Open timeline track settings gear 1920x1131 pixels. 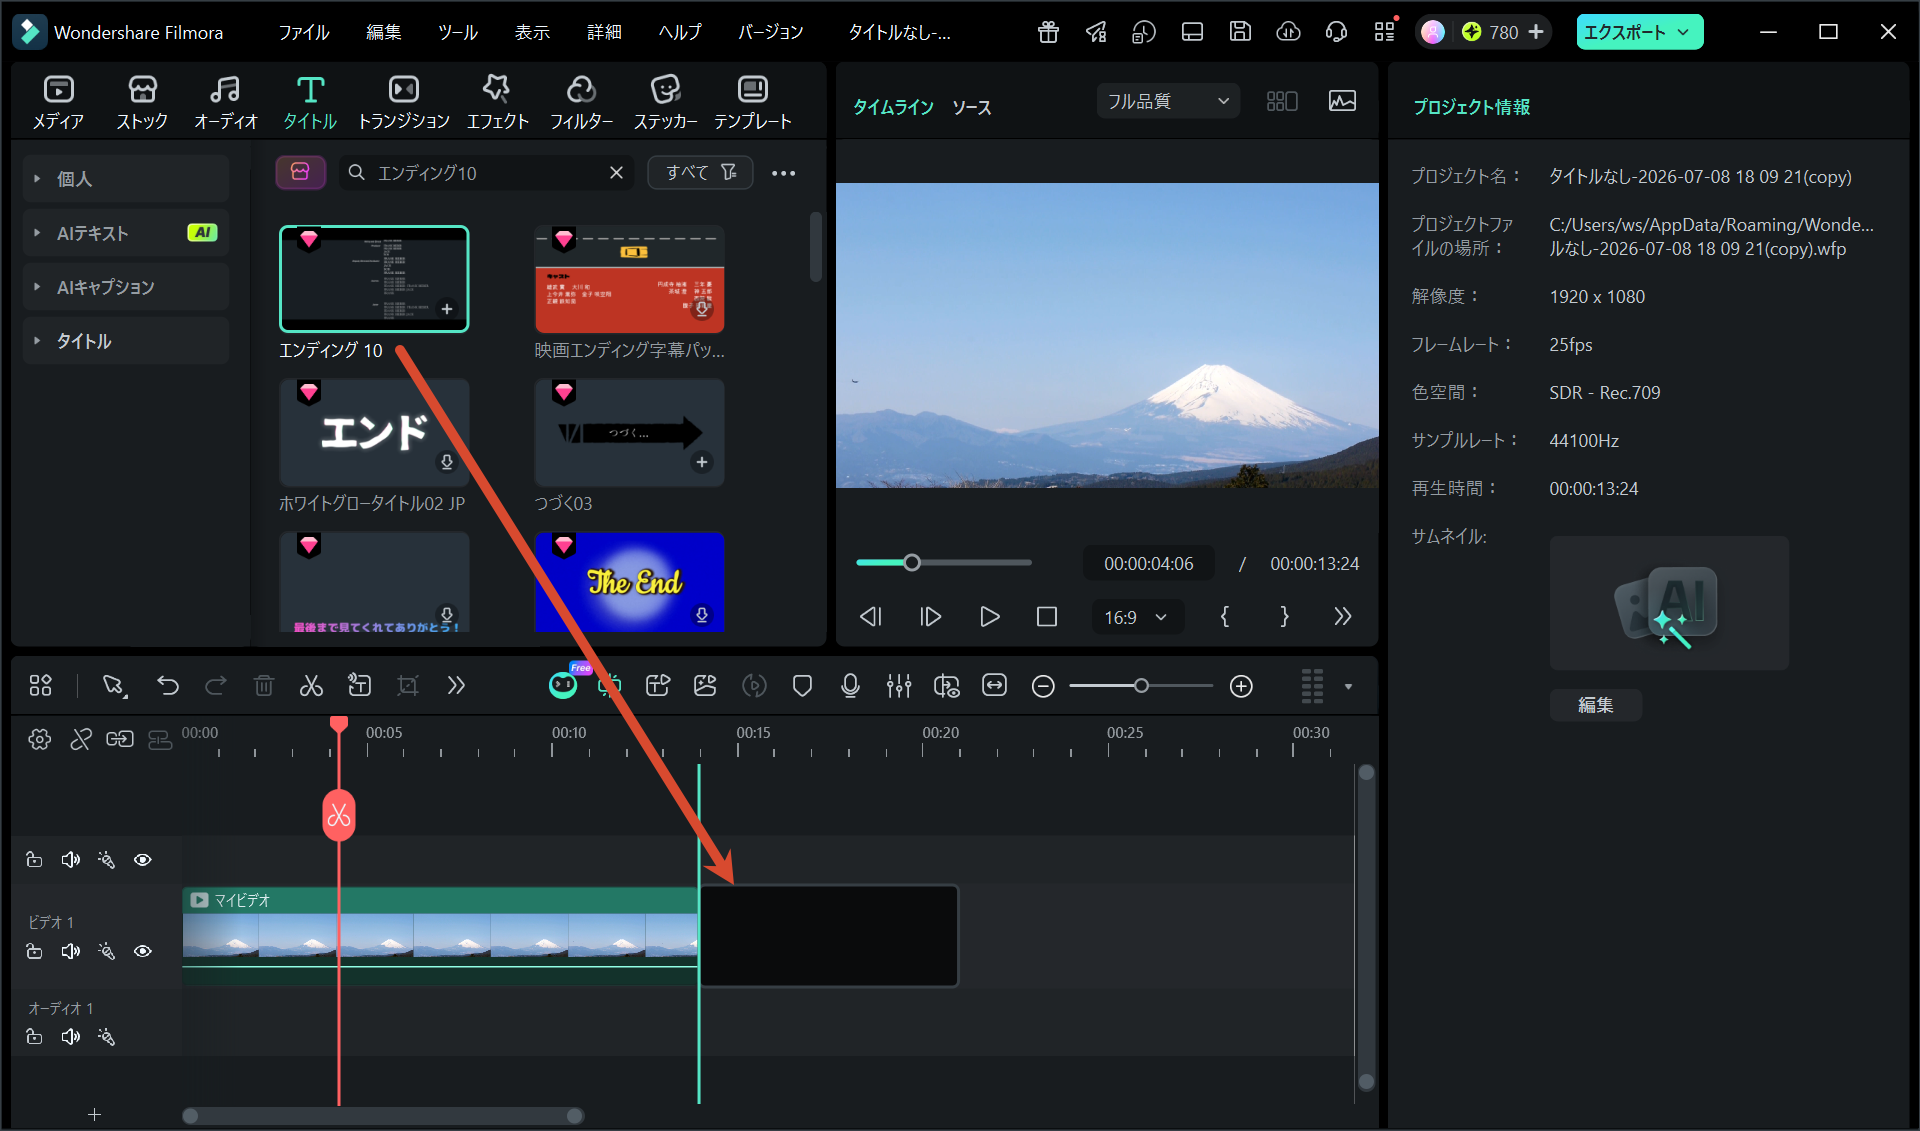tap(40, 739)
